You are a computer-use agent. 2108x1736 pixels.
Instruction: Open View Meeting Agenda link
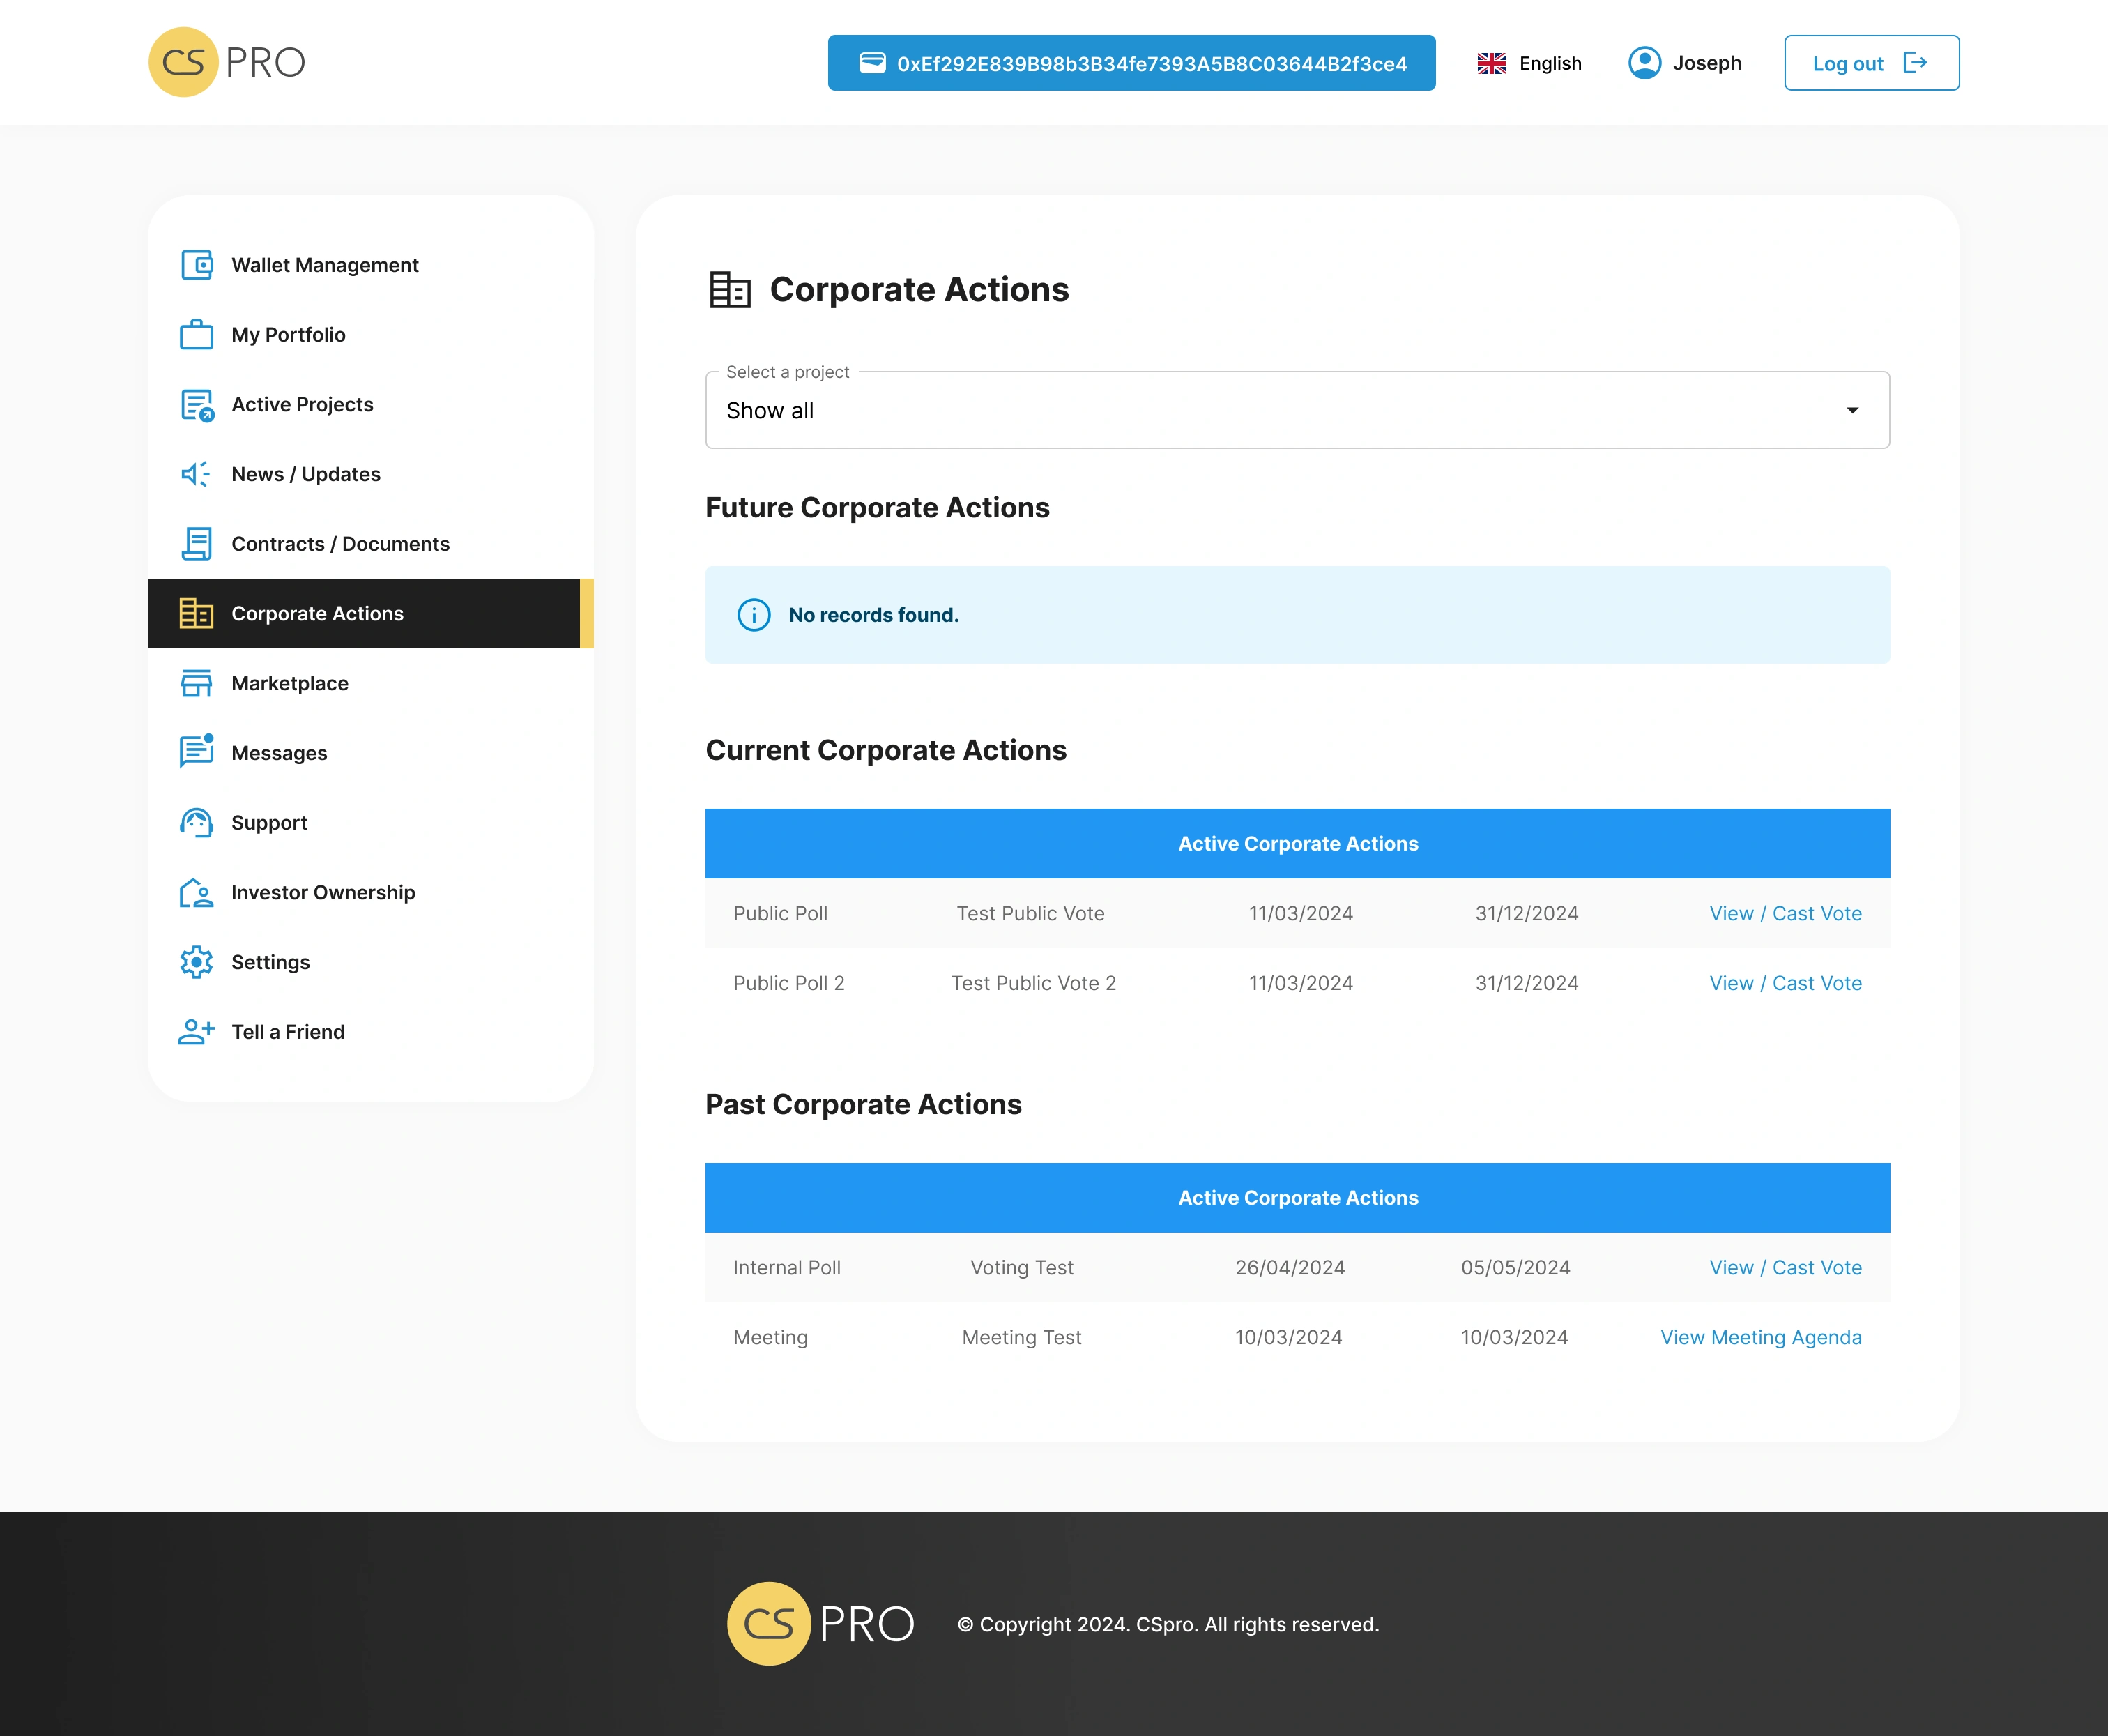point(1760,1337)
